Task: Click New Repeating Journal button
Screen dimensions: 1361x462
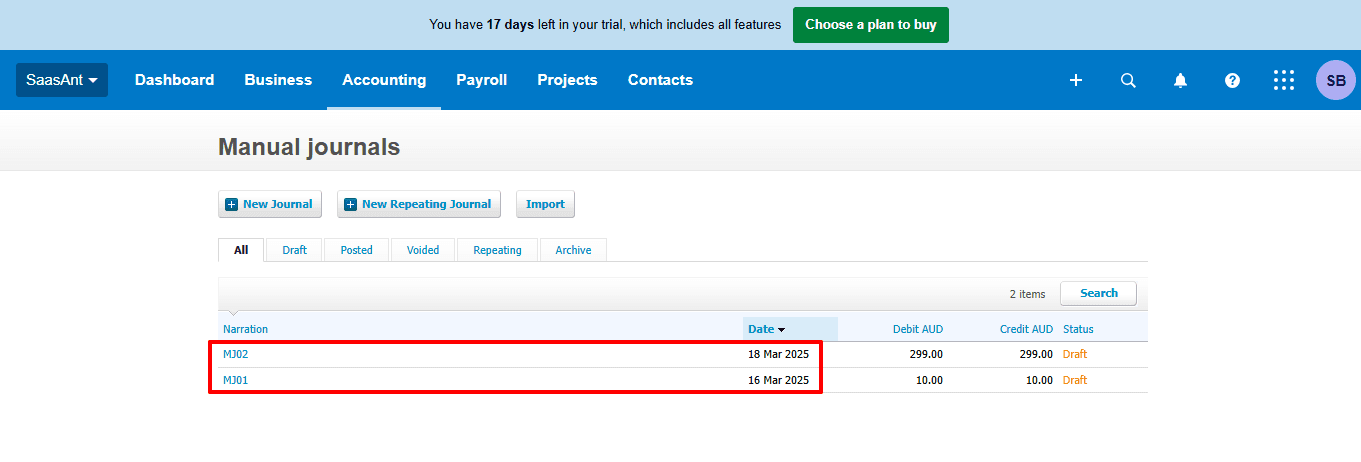Action: click(x=418, y=204)
